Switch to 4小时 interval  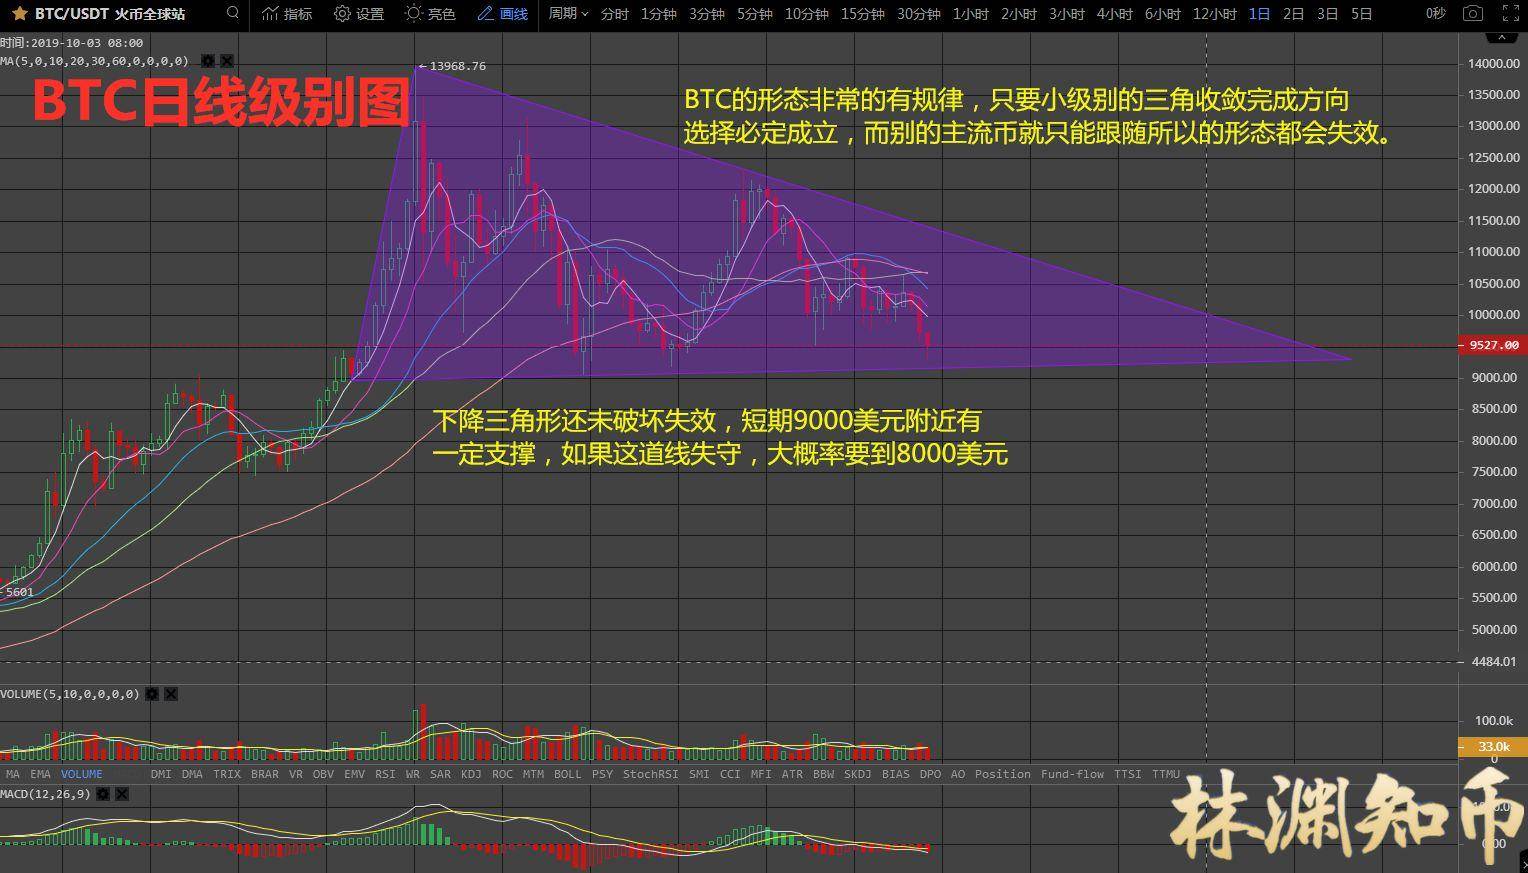point(1114,14)
